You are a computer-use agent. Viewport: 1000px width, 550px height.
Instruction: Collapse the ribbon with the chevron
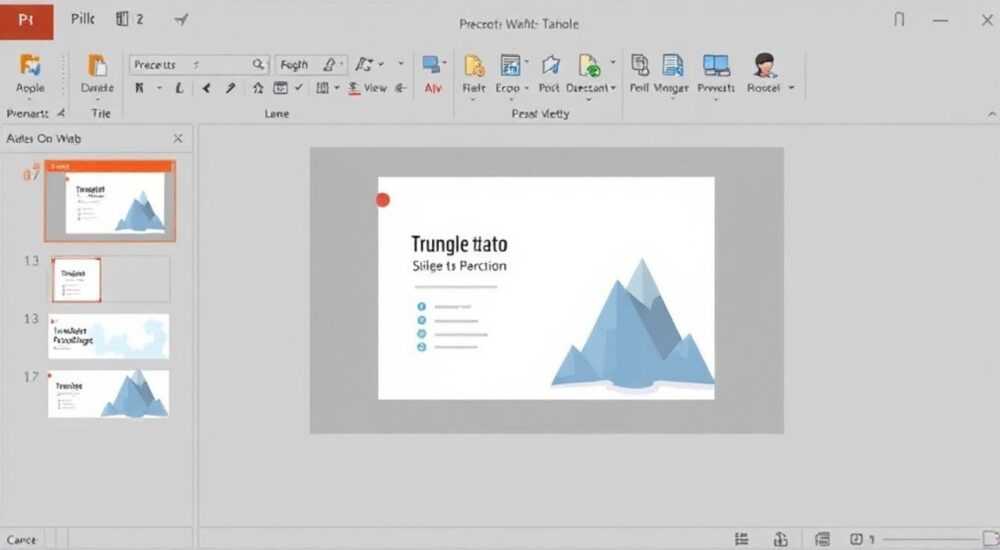[x=992, y=114]
